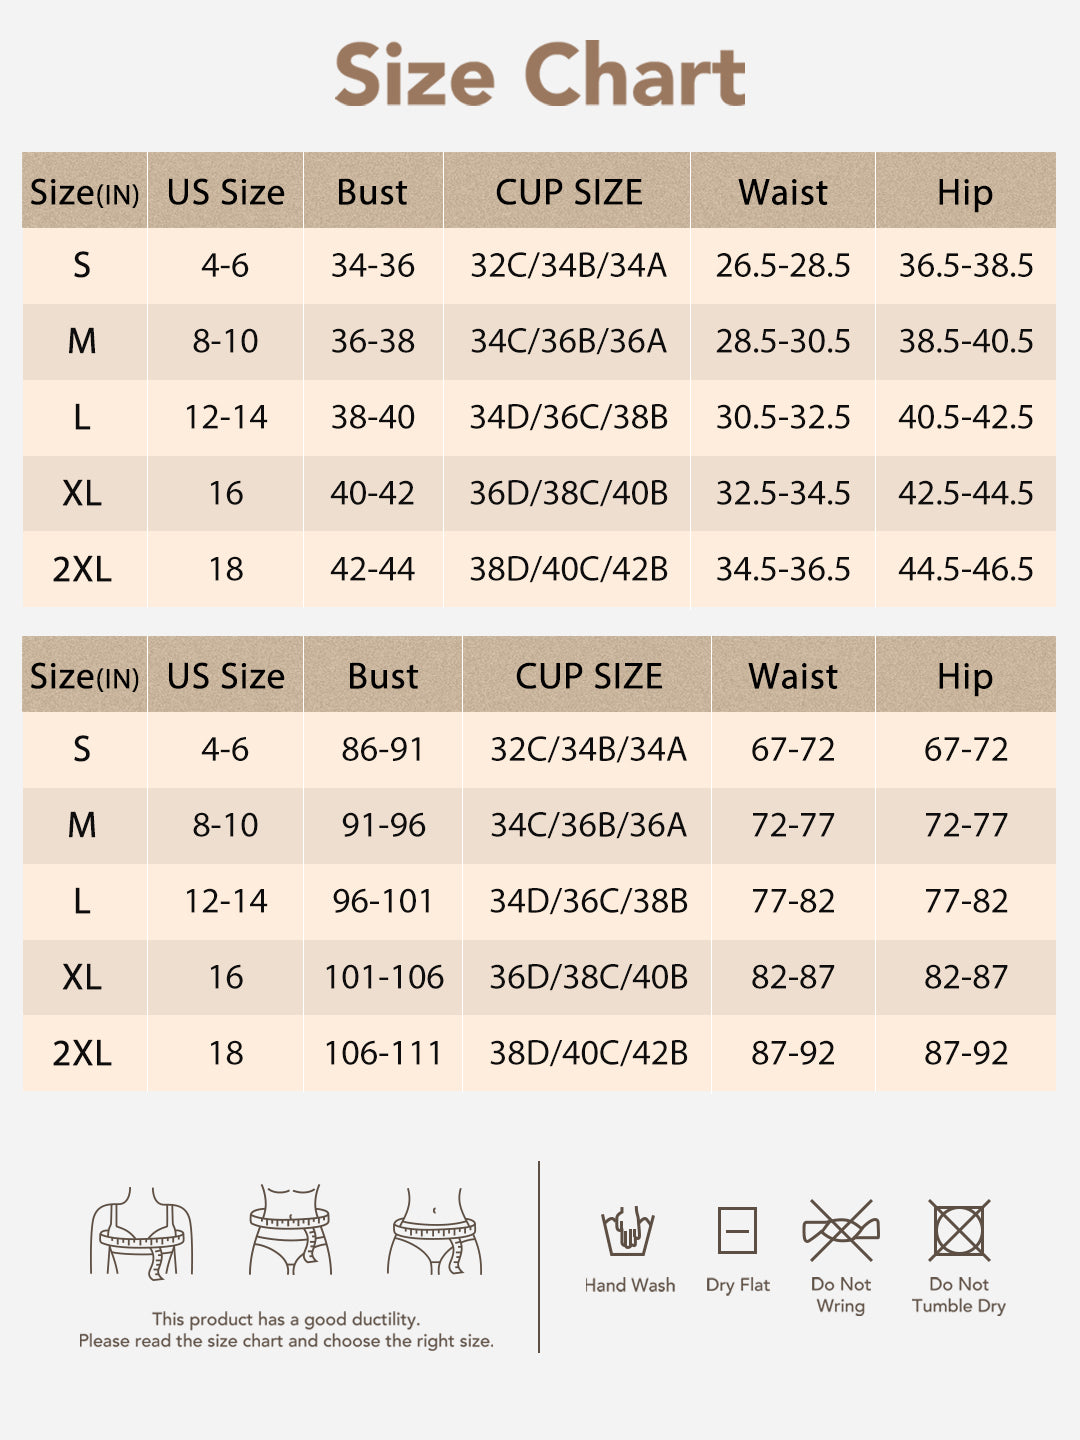Click the 40-42 bust cell
Viewport: 1080px width, 1440px height.
pos(373,494)
